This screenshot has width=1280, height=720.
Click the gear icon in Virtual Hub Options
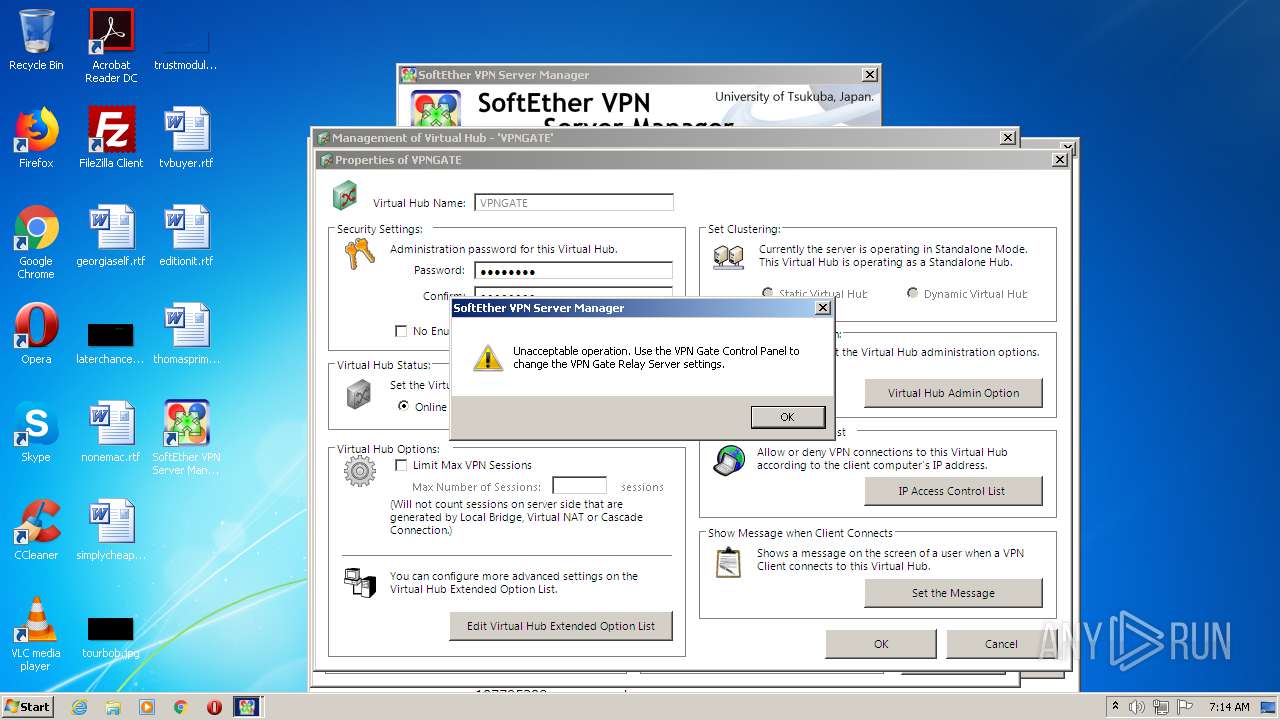tap(360, 471)
